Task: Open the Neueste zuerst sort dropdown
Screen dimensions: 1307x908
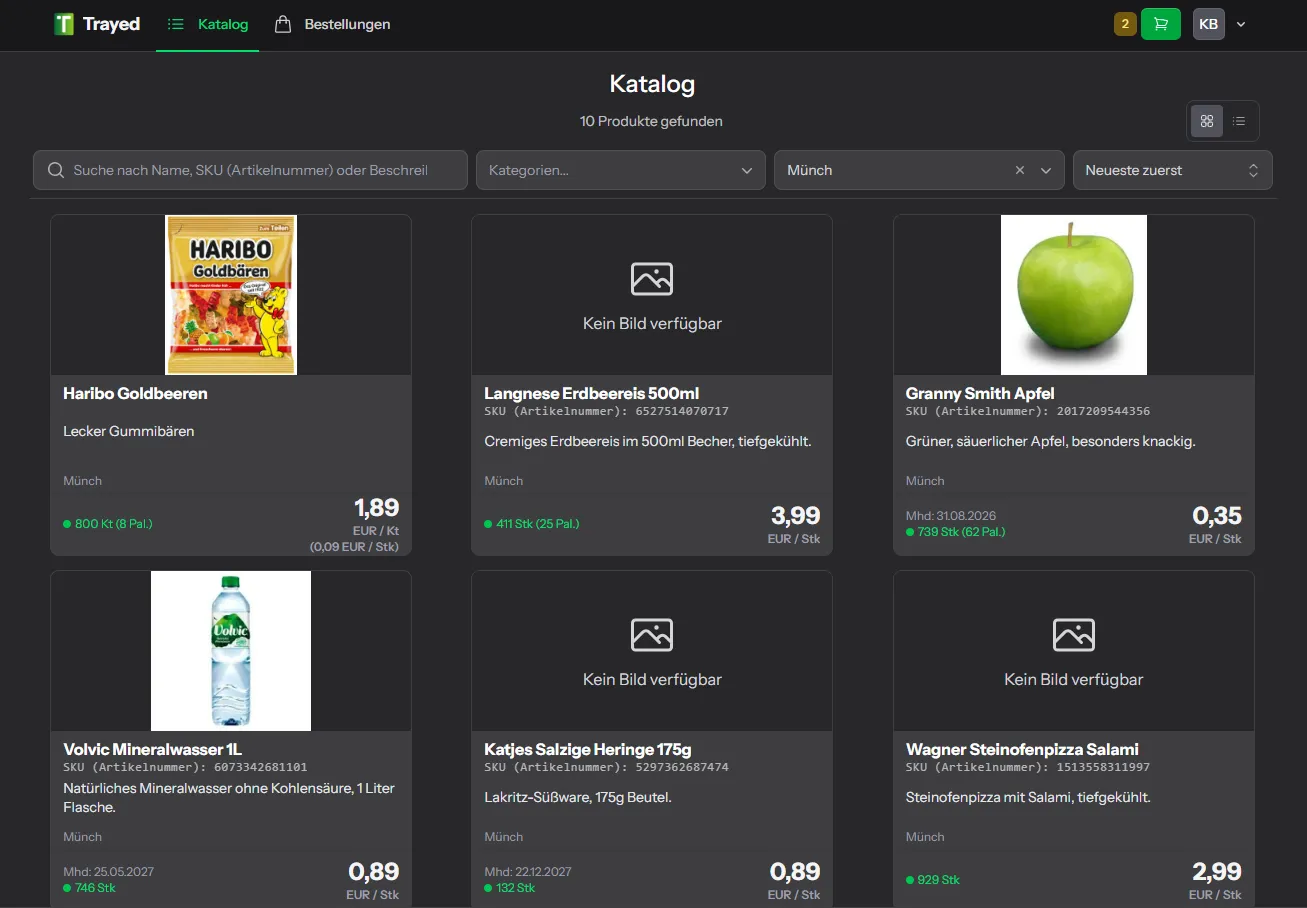Action: [1172, 170]
